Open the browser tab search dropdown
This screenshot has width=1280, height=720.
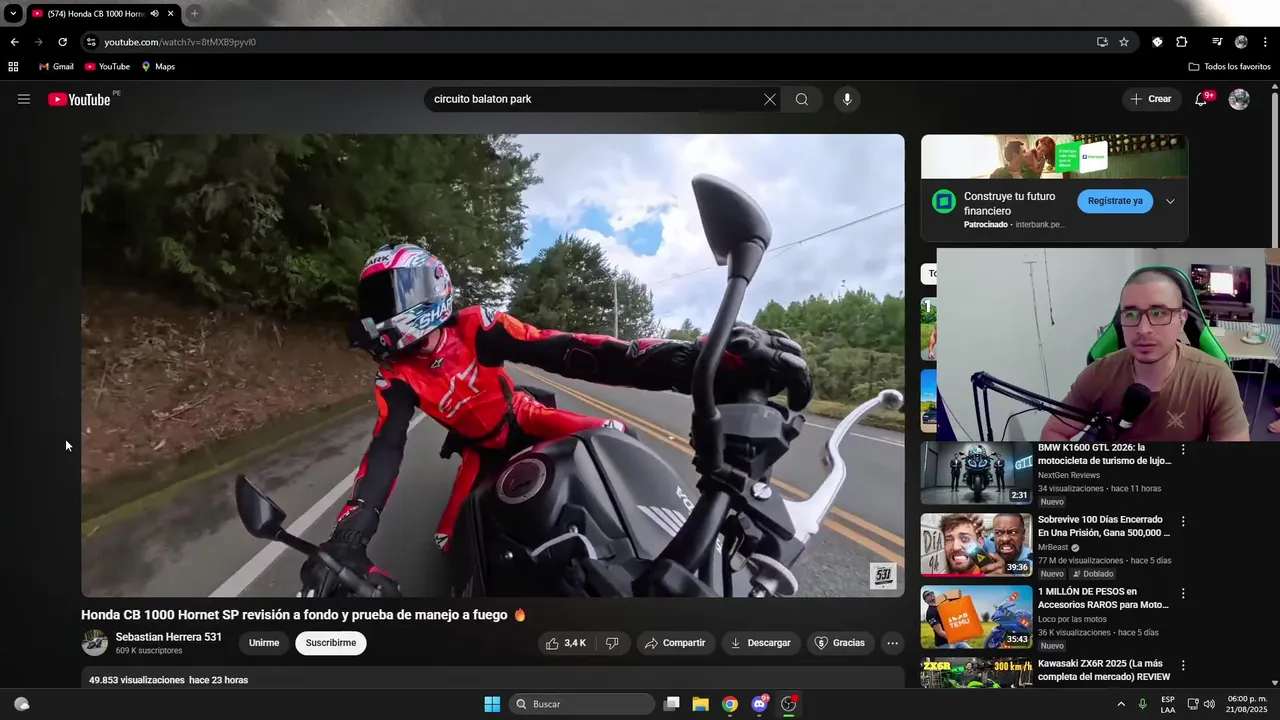tap(13, 14)
